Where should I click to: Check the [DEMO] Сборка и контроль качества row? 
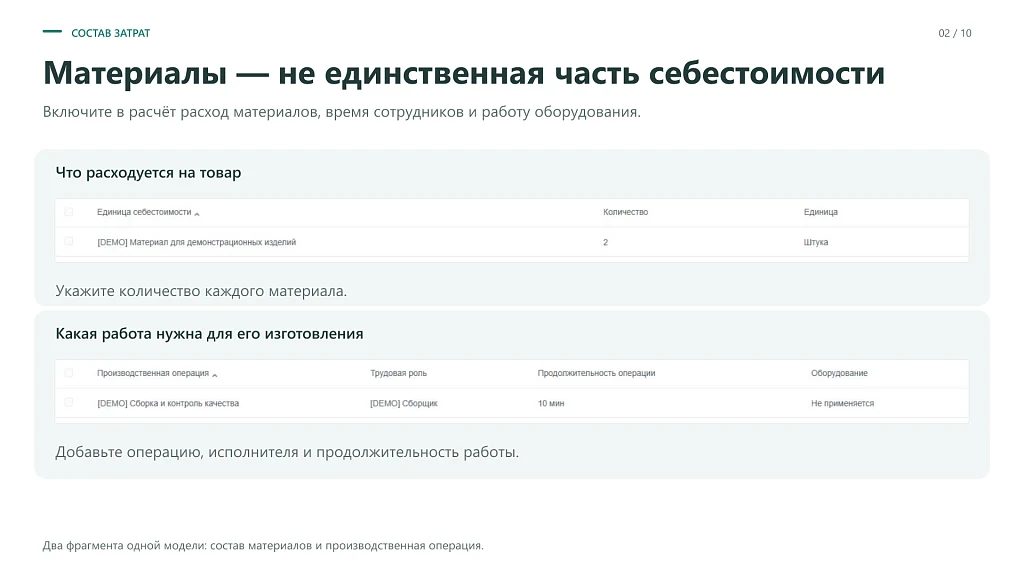[69, 403]
